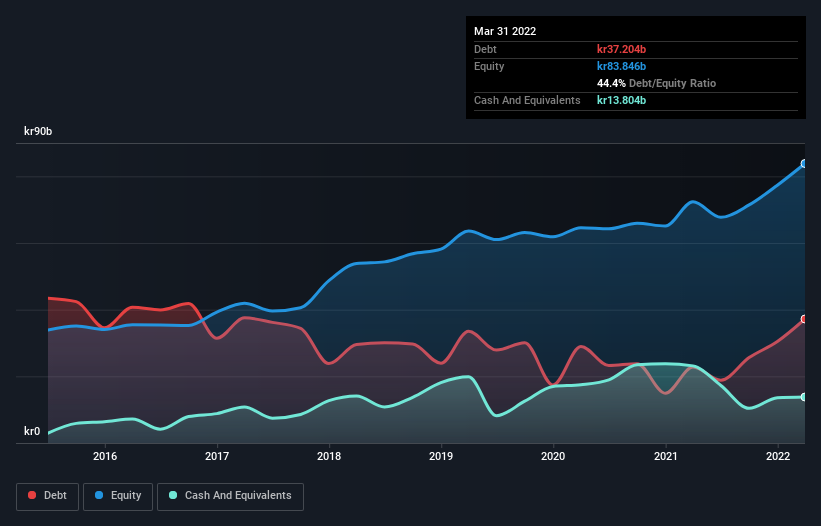821x526 pixels.
Task: Click the Mar 31 2022 tooltip date
Action: 505,31
